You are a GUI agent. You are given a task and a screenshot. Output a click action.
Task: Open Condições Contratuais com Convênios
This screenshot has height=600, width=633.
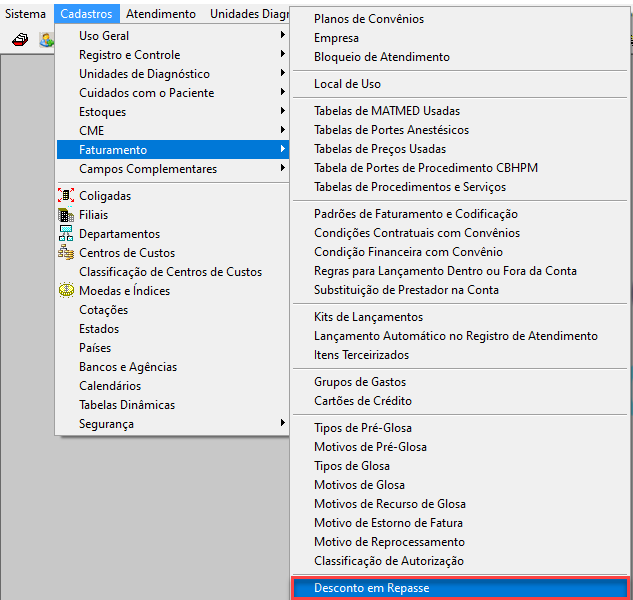click(460, 233)
